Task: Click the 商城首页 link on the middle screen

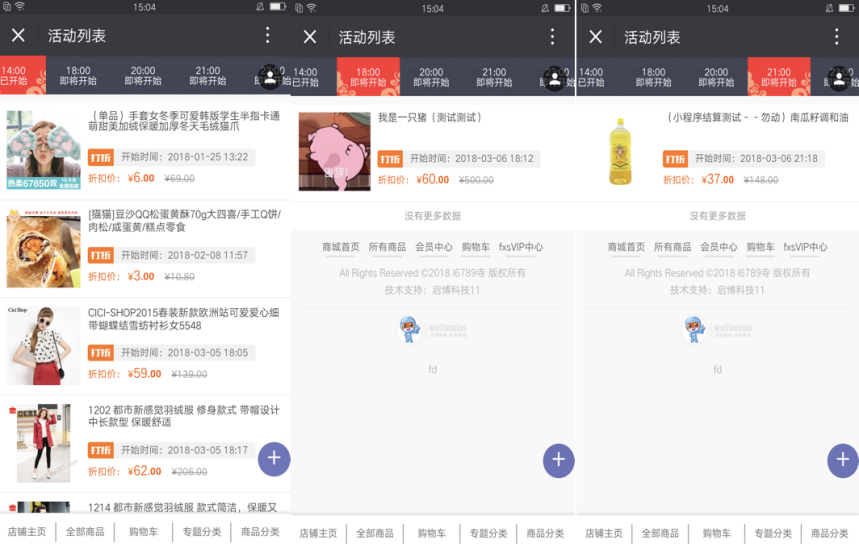Action: tap(341, 247)
